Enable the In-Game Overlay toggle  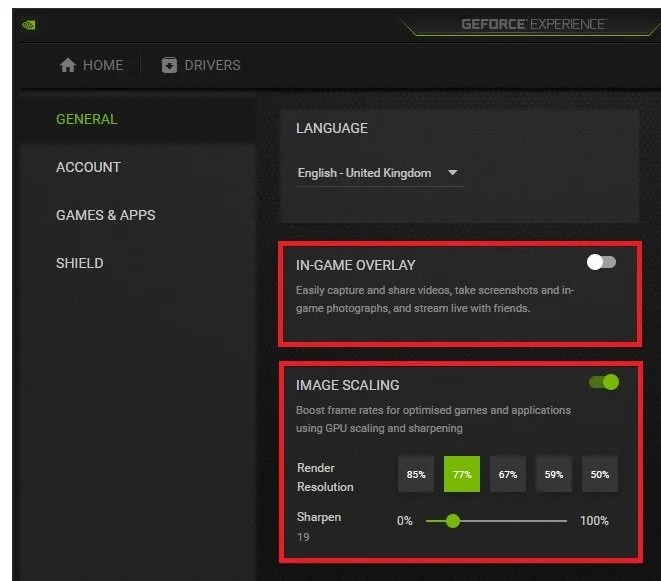[602, 263]
